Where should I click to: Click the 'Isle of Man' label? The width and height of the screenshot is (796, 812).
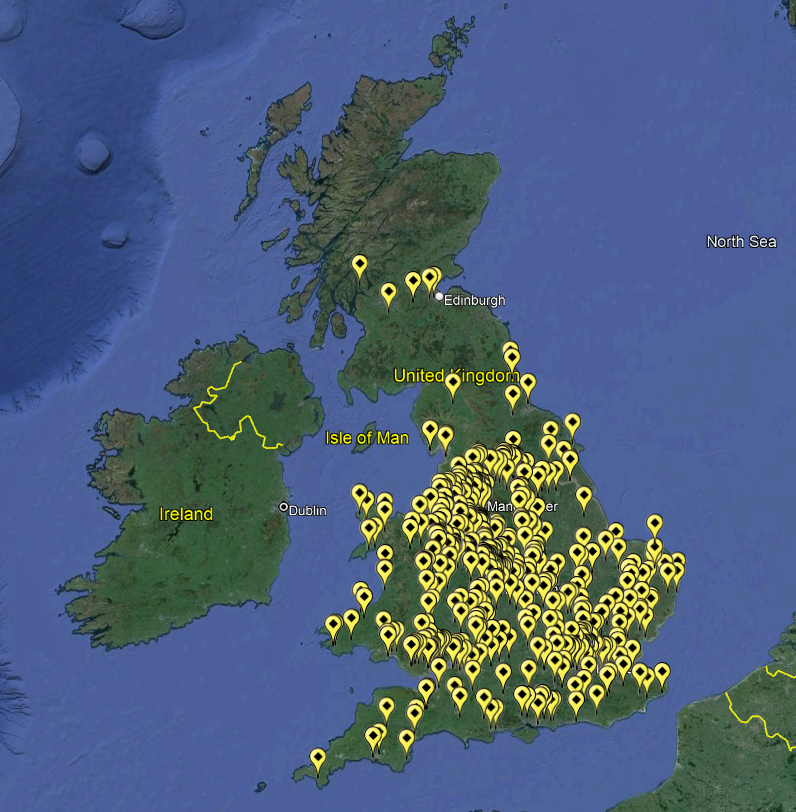point(367,438)
